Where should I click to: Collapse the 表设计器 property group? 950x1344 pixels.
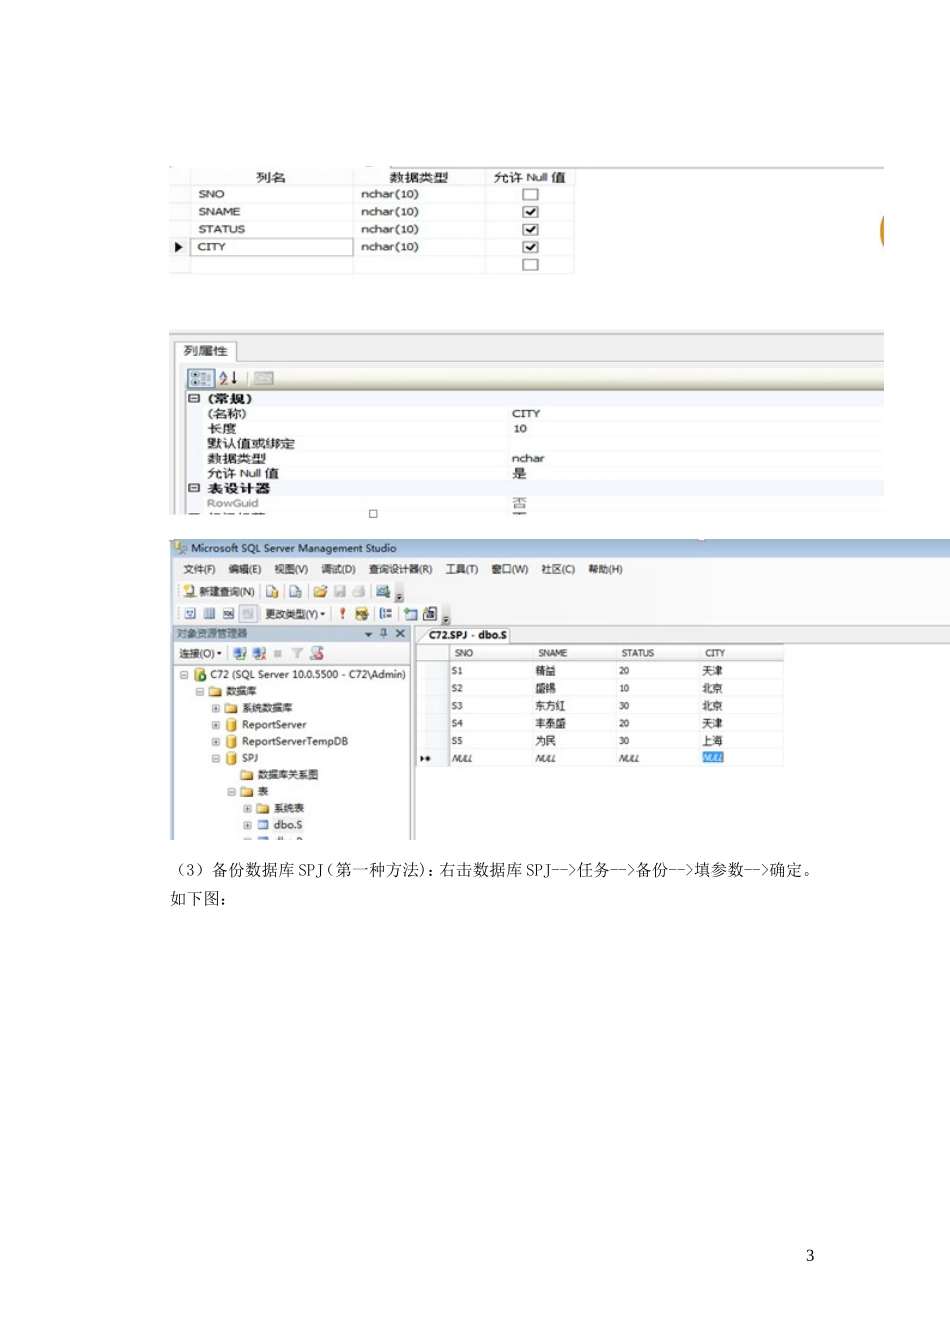click(x=194, y=488)
